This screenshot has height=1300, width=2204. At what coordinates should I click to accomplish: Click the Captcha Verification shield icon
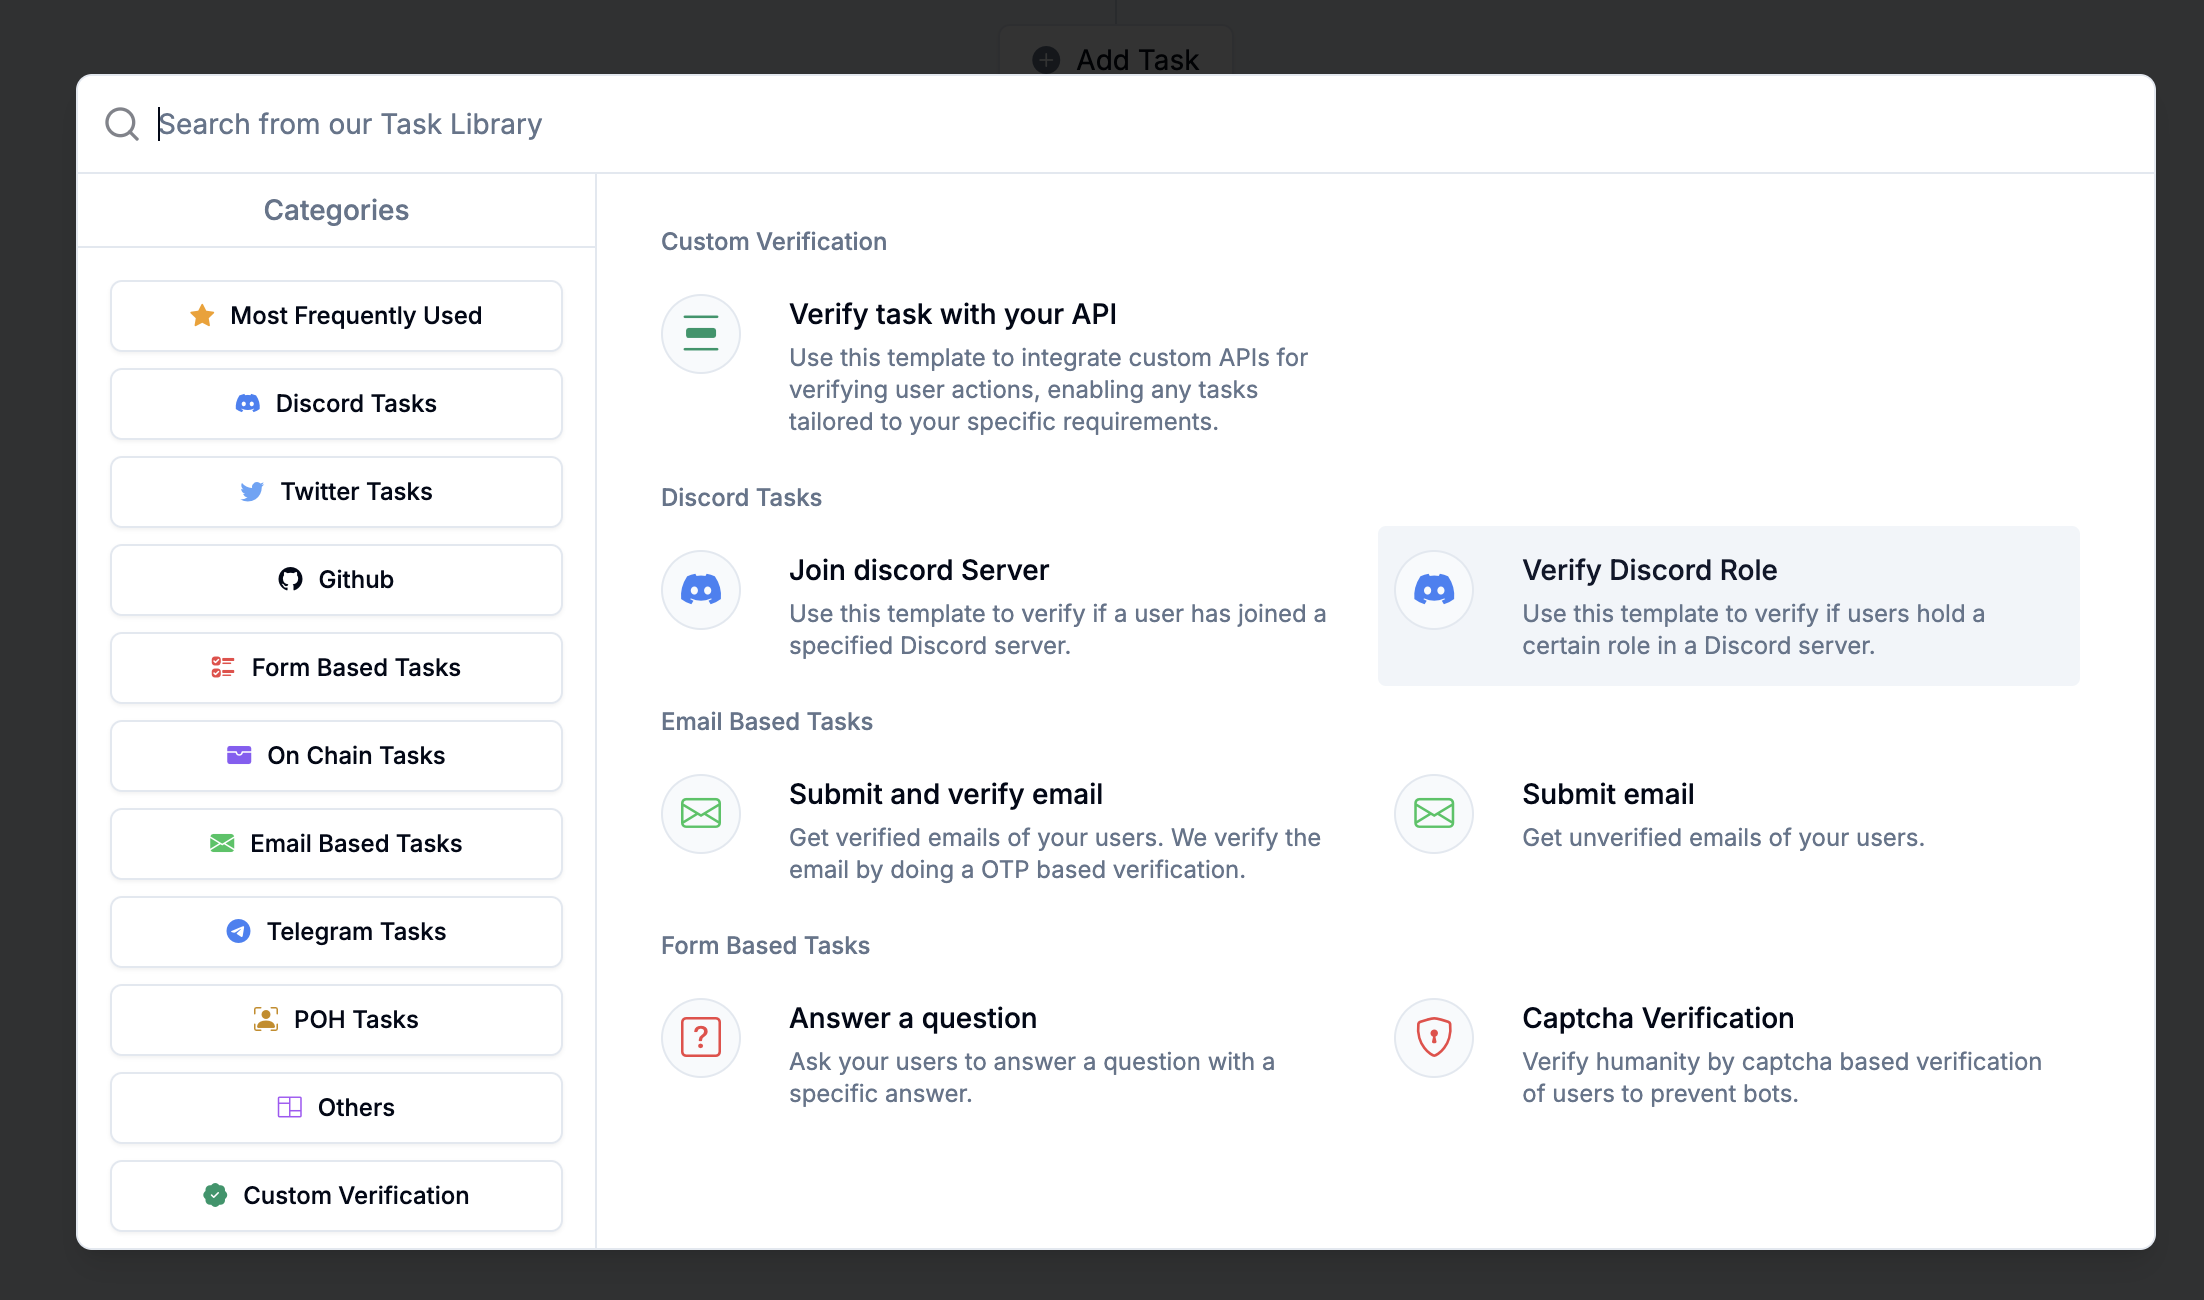click(1433, 1038)
